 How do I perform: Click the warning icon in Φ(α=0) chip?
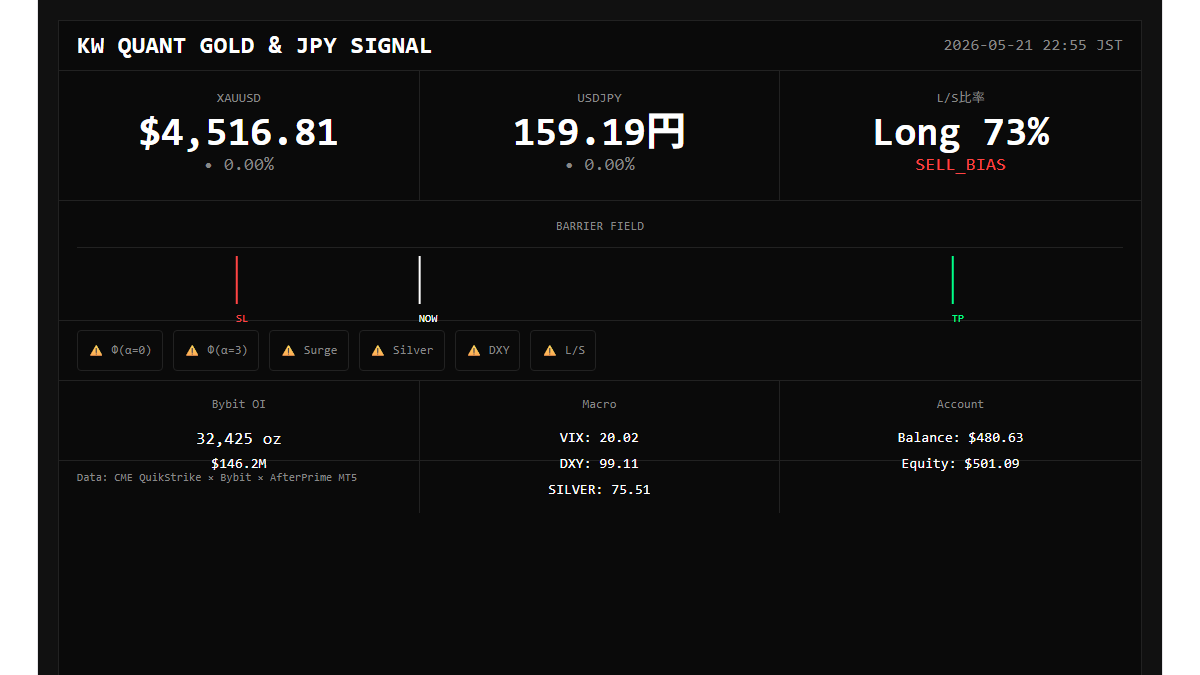pyautogui.click(x=96, y=351)
